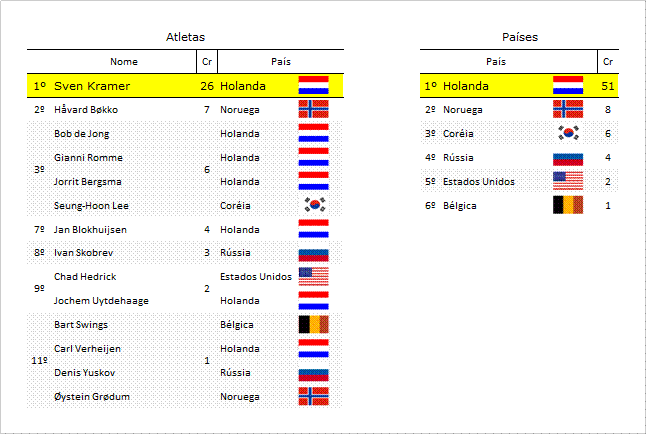Screen dimensions: 647x435
Task: Click the Netherlands flag beside Sven Kramer
Action: click(314, 85)
